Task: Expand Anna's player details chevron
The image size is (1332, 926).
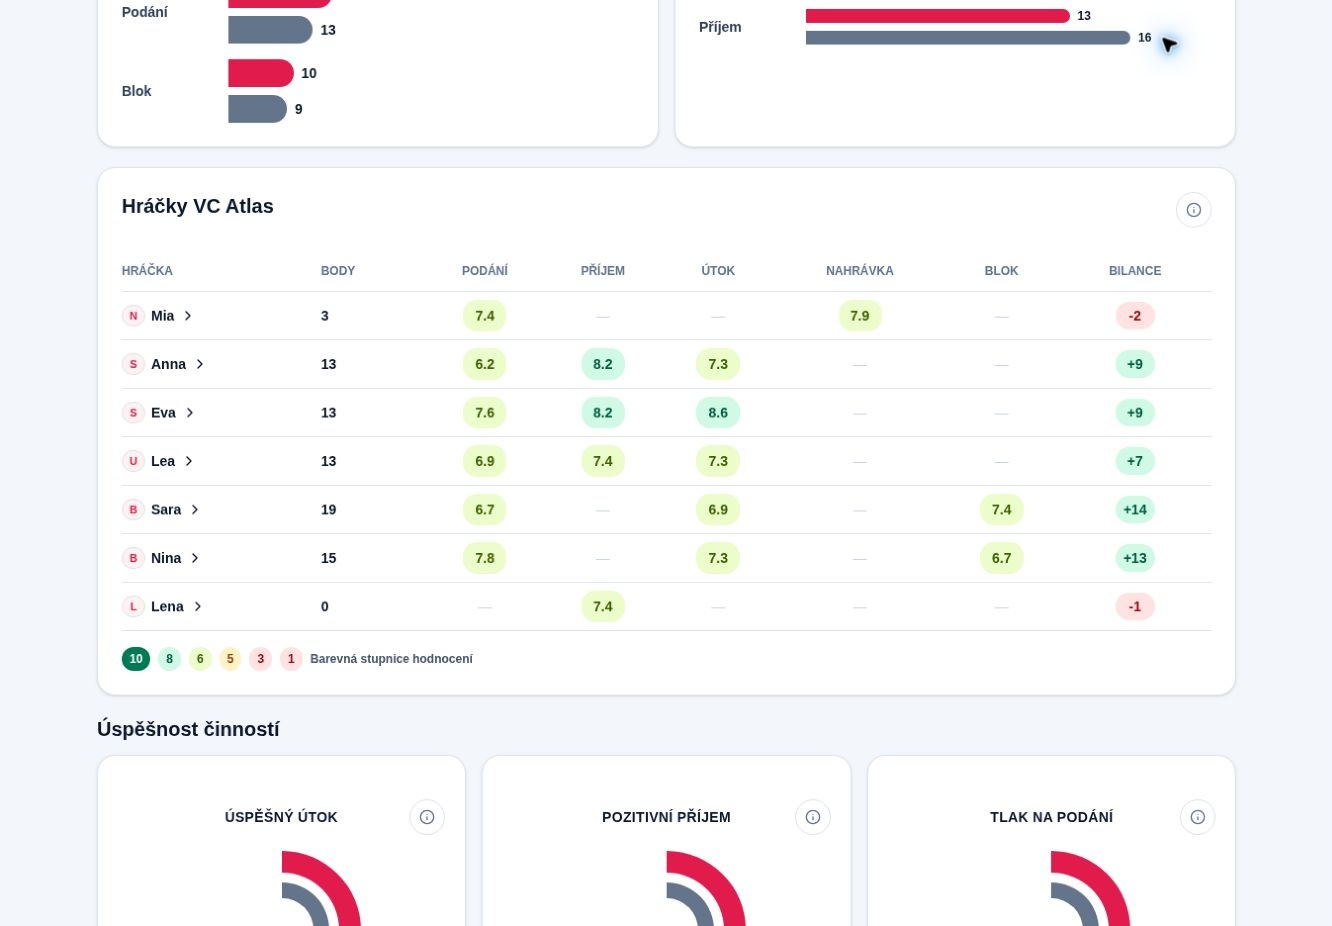Action: pyautogui.click(x=200, y=364)
